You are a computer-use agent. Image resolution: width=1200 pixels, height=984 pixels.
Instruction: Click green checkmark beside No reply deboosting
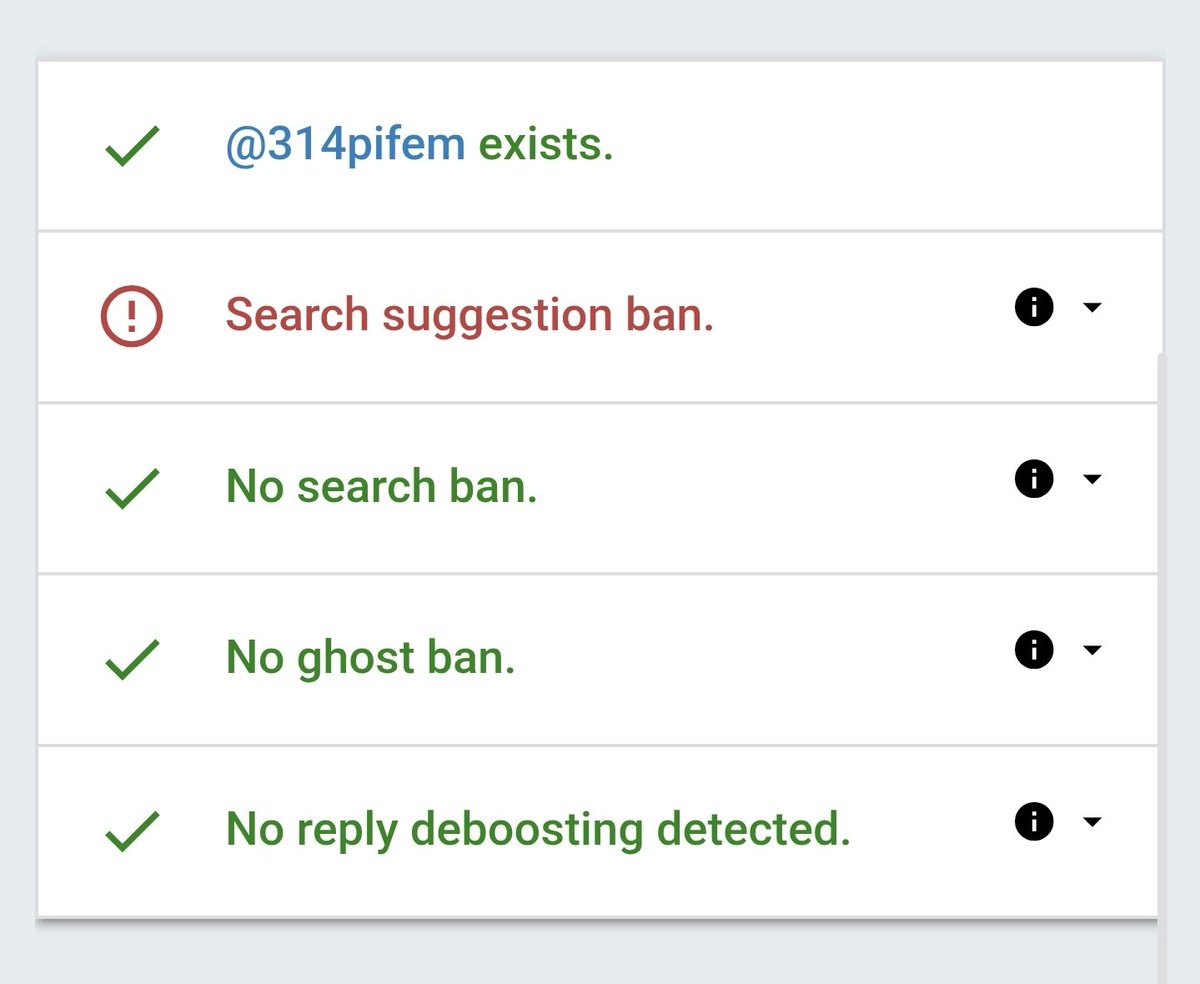pos(131,832)
